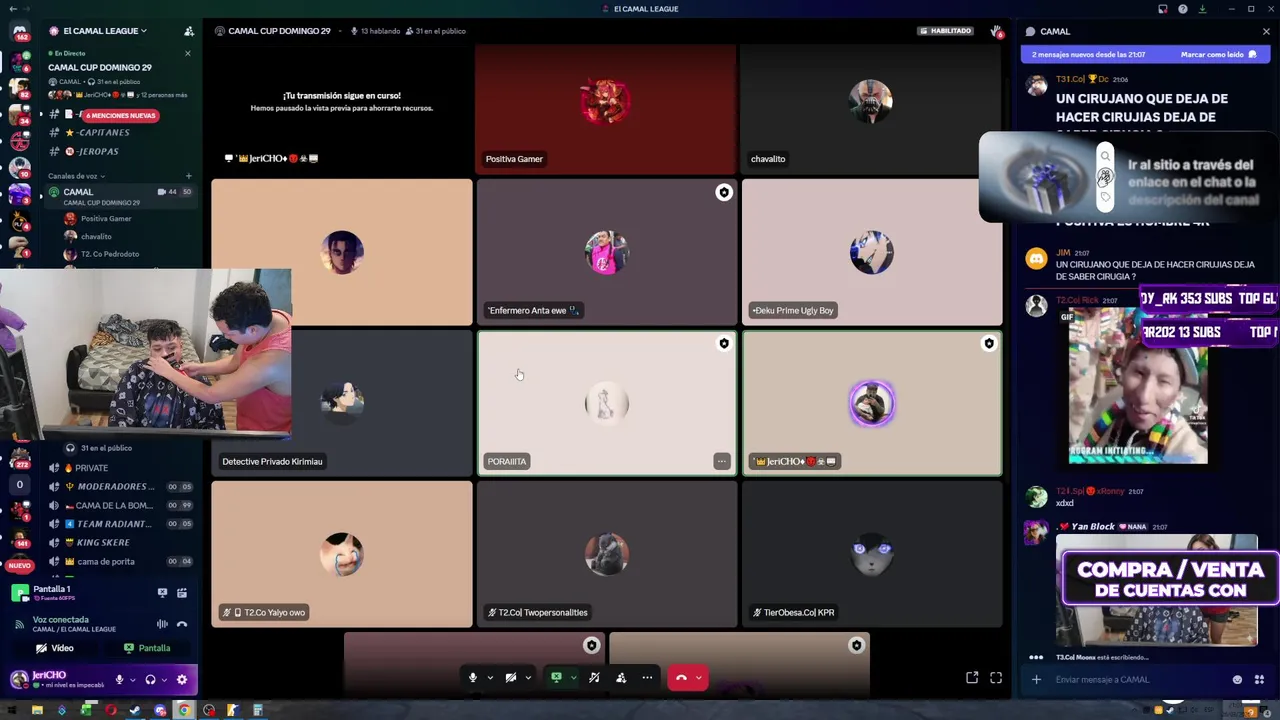
Task: Open apps icon at right of message box
Action: (1260, 680)
